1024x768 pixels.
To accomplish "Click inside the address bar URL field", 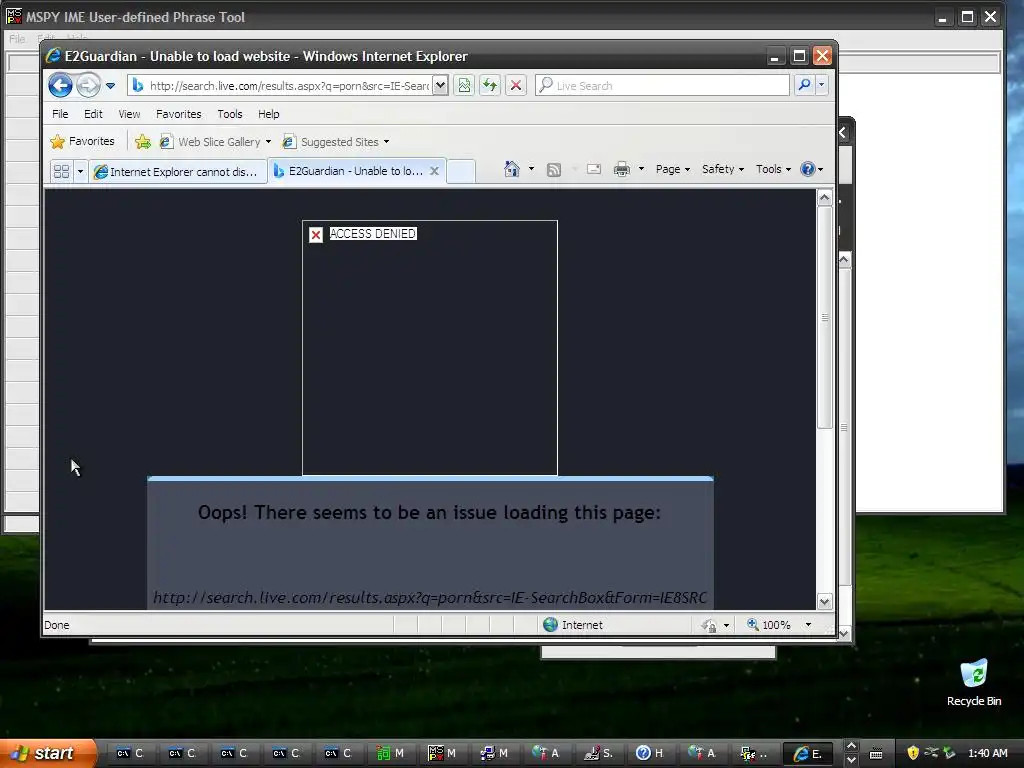I will point(288,86).
